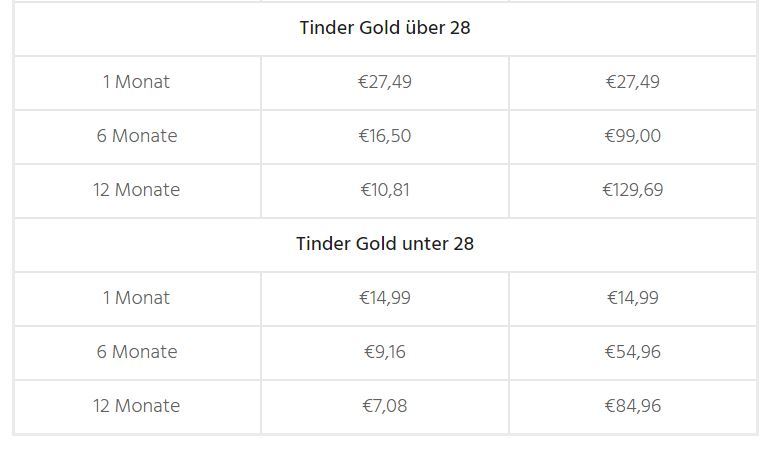Select "12 Monate" under Tinder Gold über 28

pos(136,190)
